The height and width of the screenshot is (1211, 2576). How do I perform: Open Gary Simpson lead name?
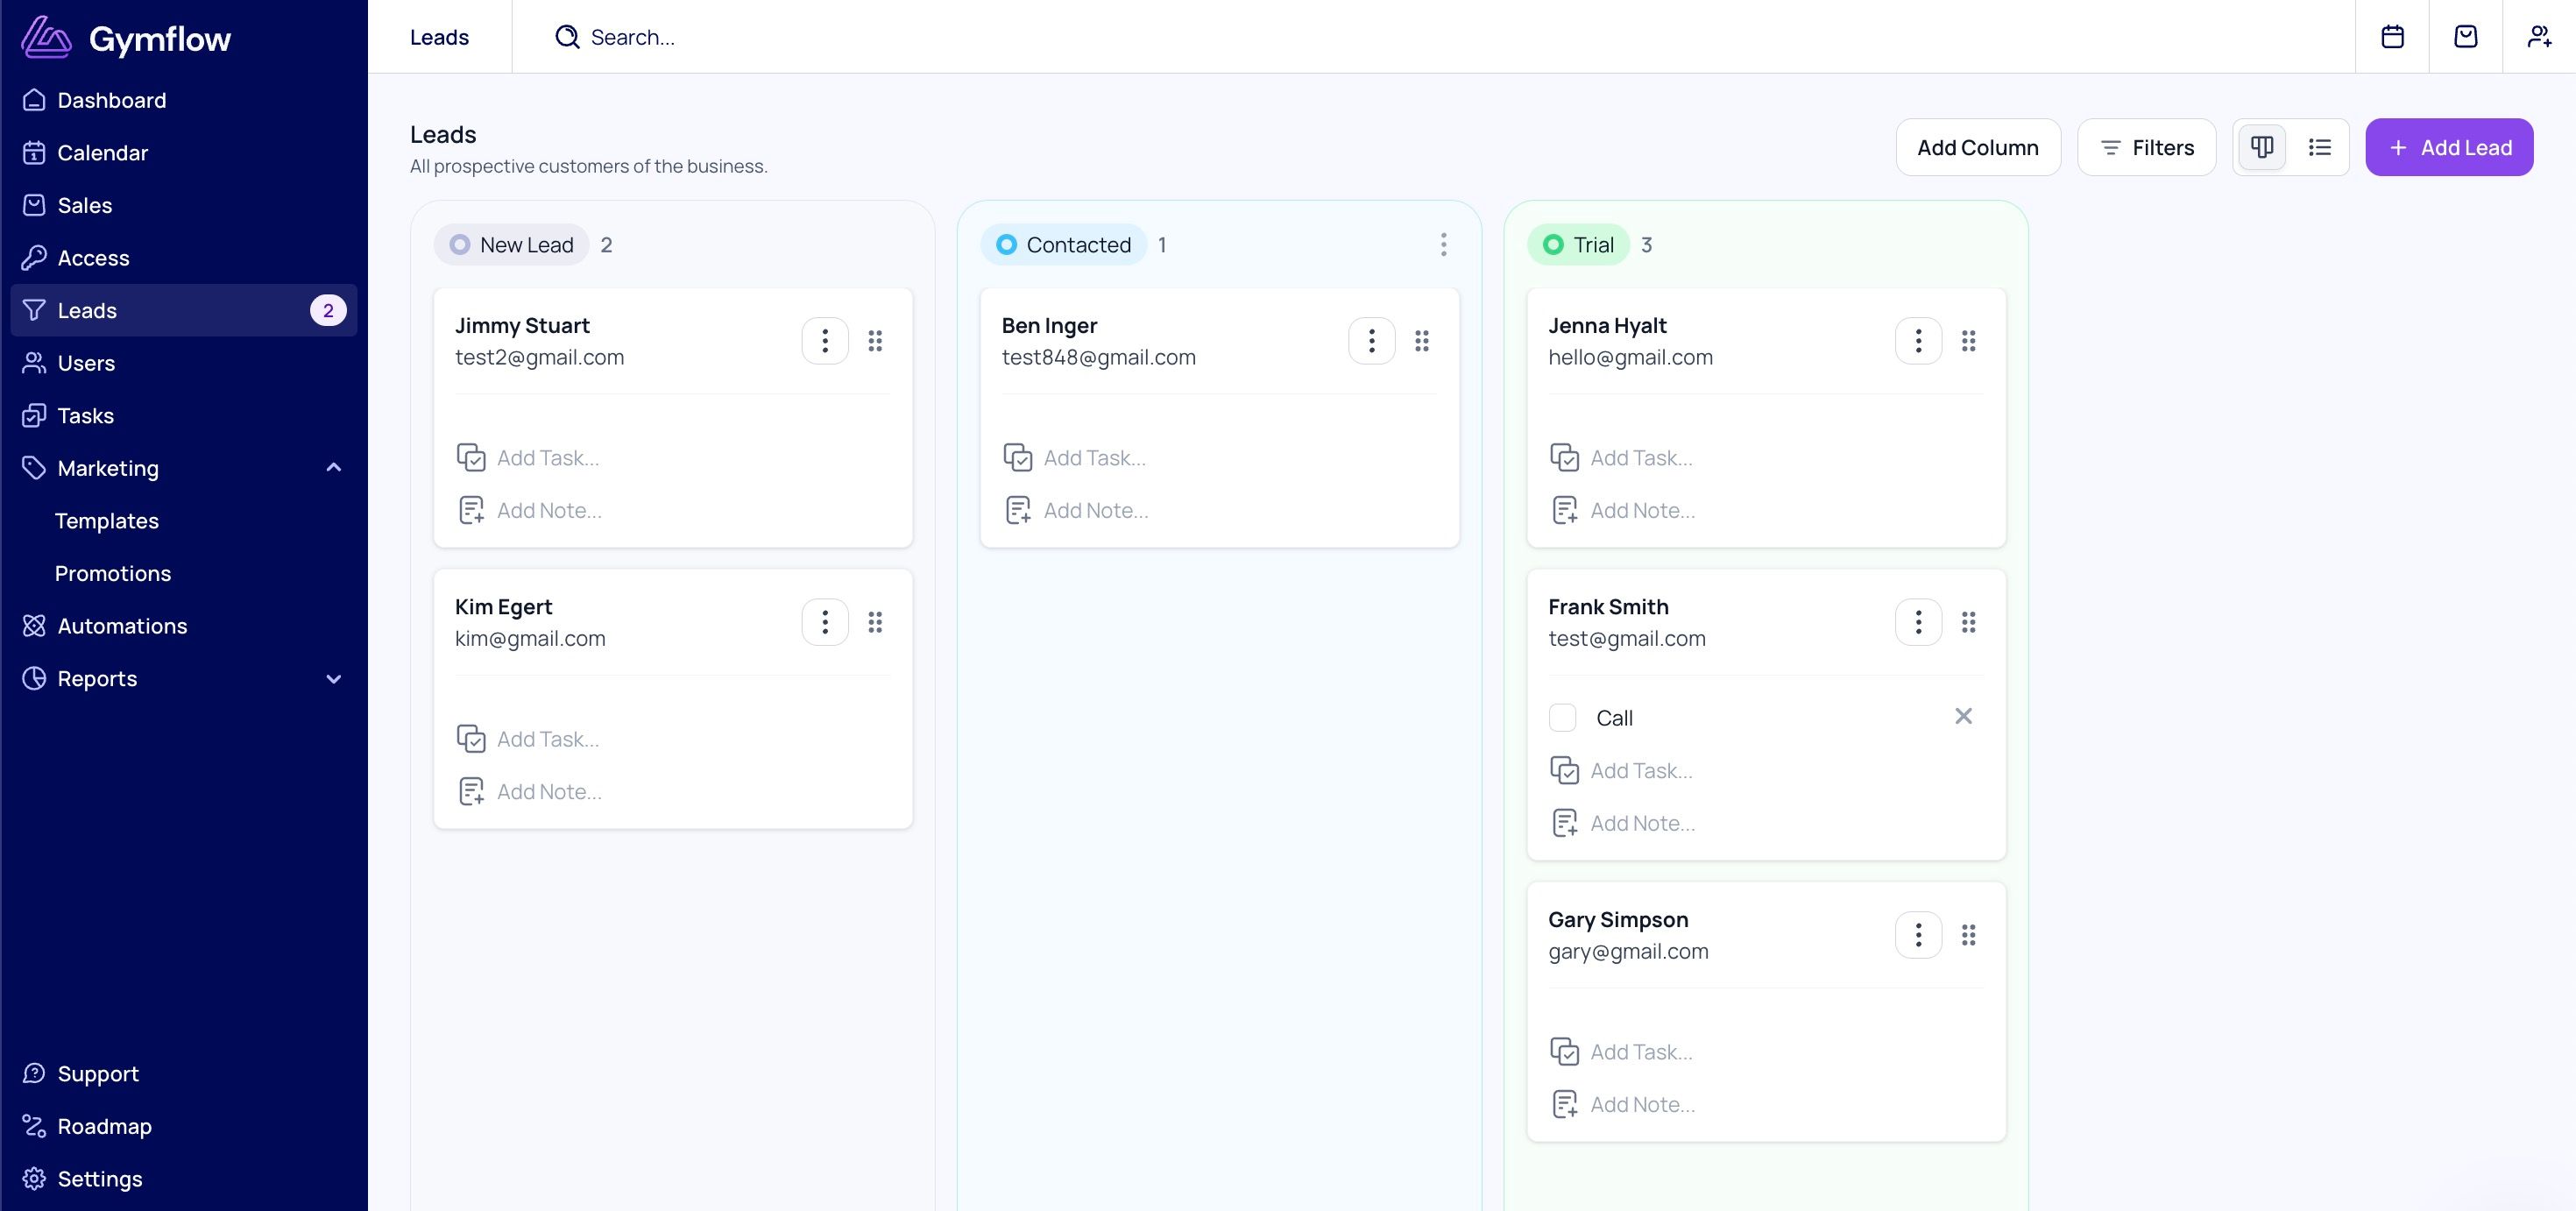(x=1618, y=919)
